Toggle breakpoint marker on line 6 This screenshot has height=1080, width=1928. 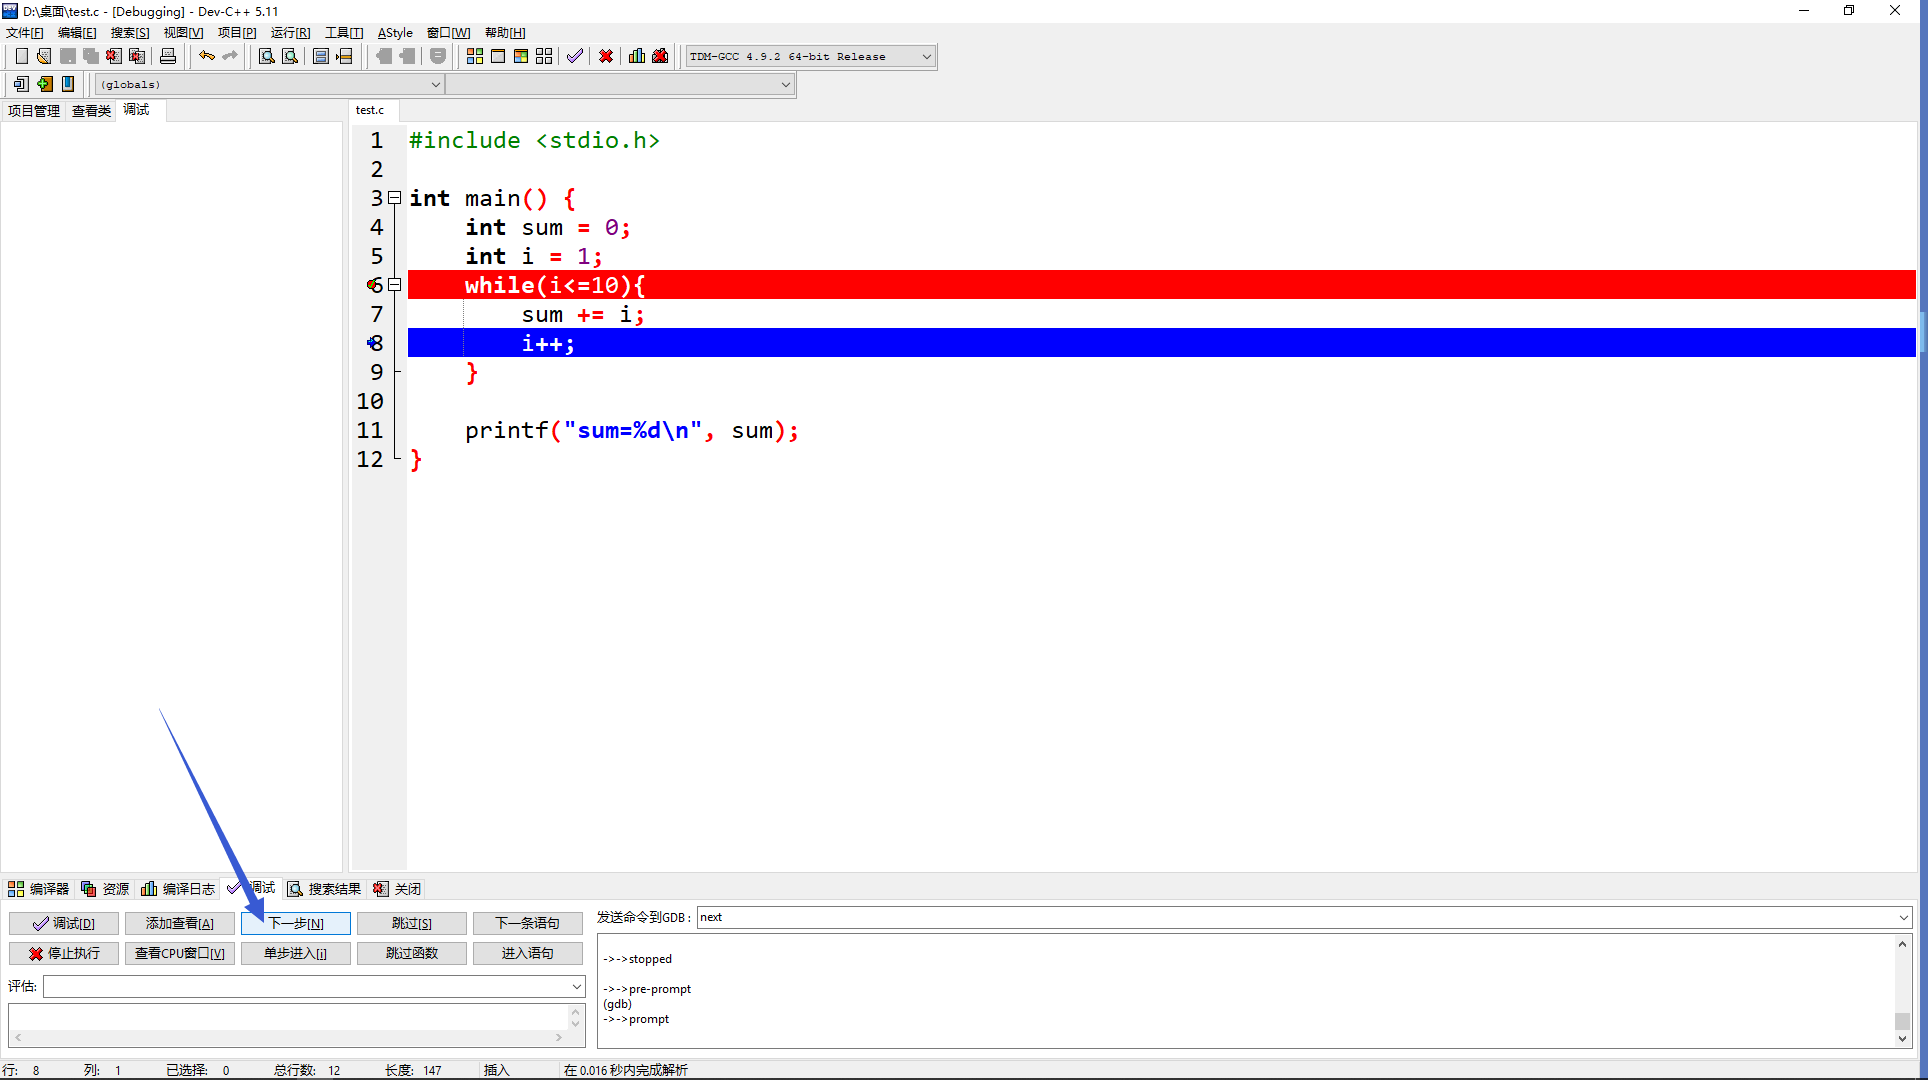coord(374,285)
